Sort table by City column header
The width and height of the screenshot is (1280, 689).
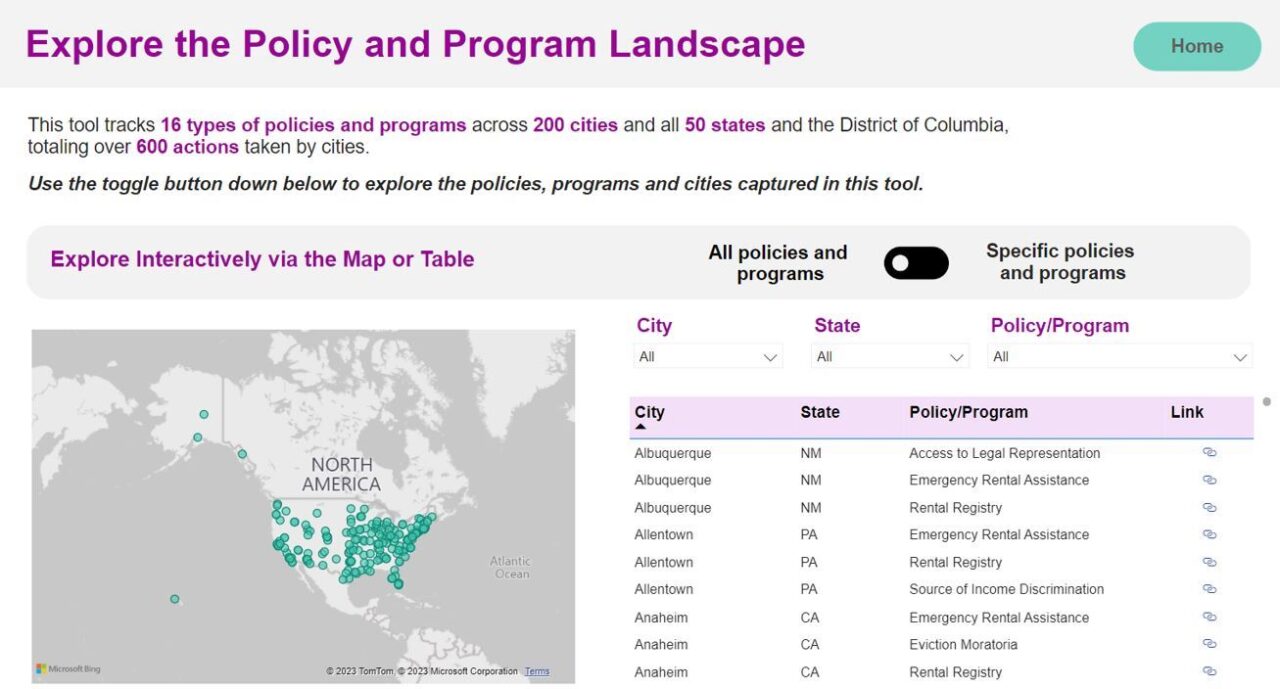coord(650,412)
